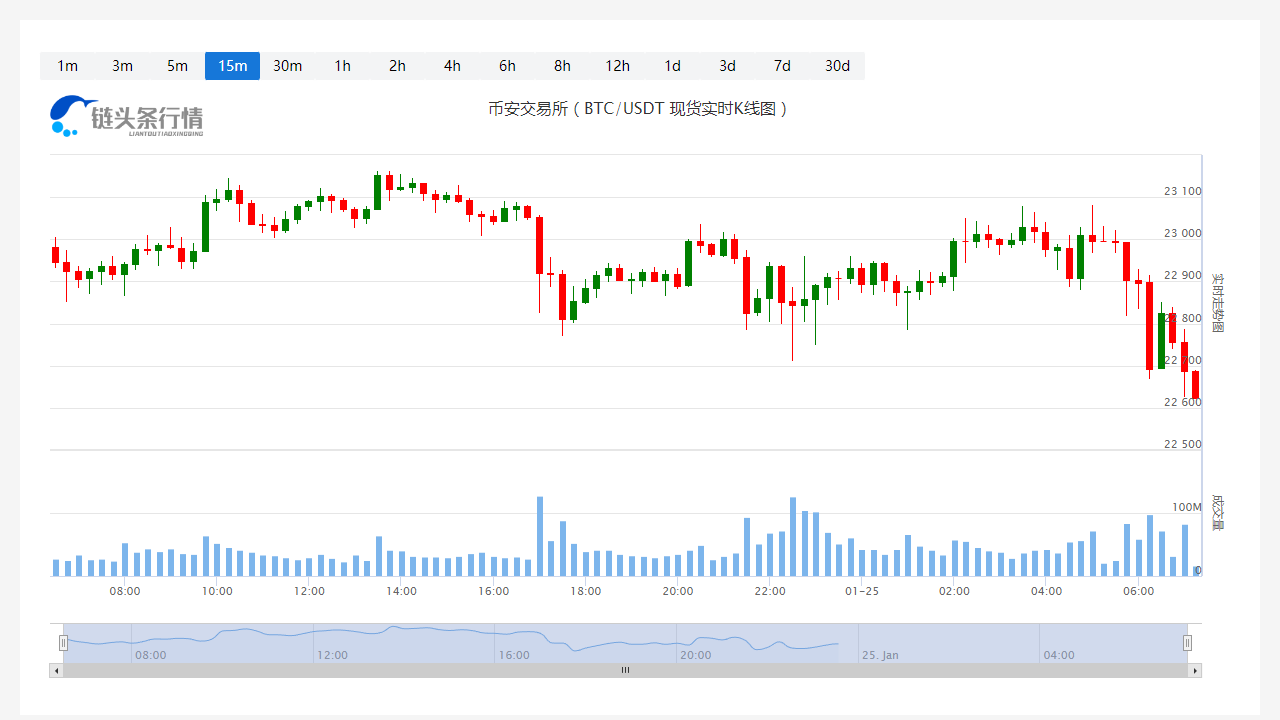The image size is (1280, 720).
Task: Click the tallest volume bar near 17:00
Action: [x=540, y=536]
